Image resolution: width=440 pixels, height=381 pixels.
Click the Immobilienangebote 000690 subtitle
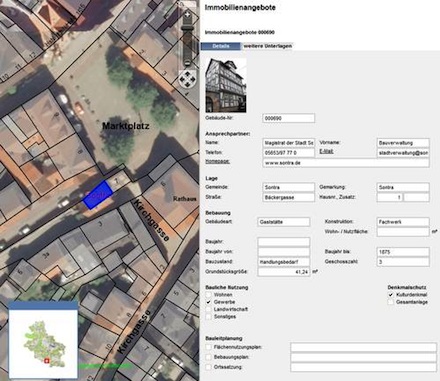click(x=240, y=33)
